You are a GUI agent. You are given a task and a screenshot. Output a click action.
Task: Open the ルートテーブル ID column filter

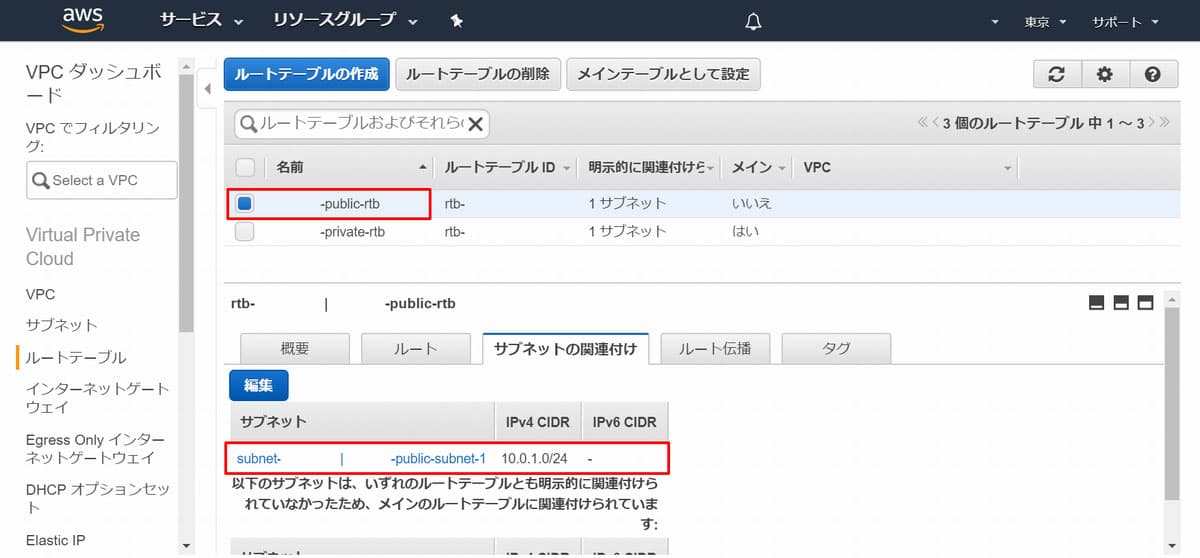[x=567, y=168]
